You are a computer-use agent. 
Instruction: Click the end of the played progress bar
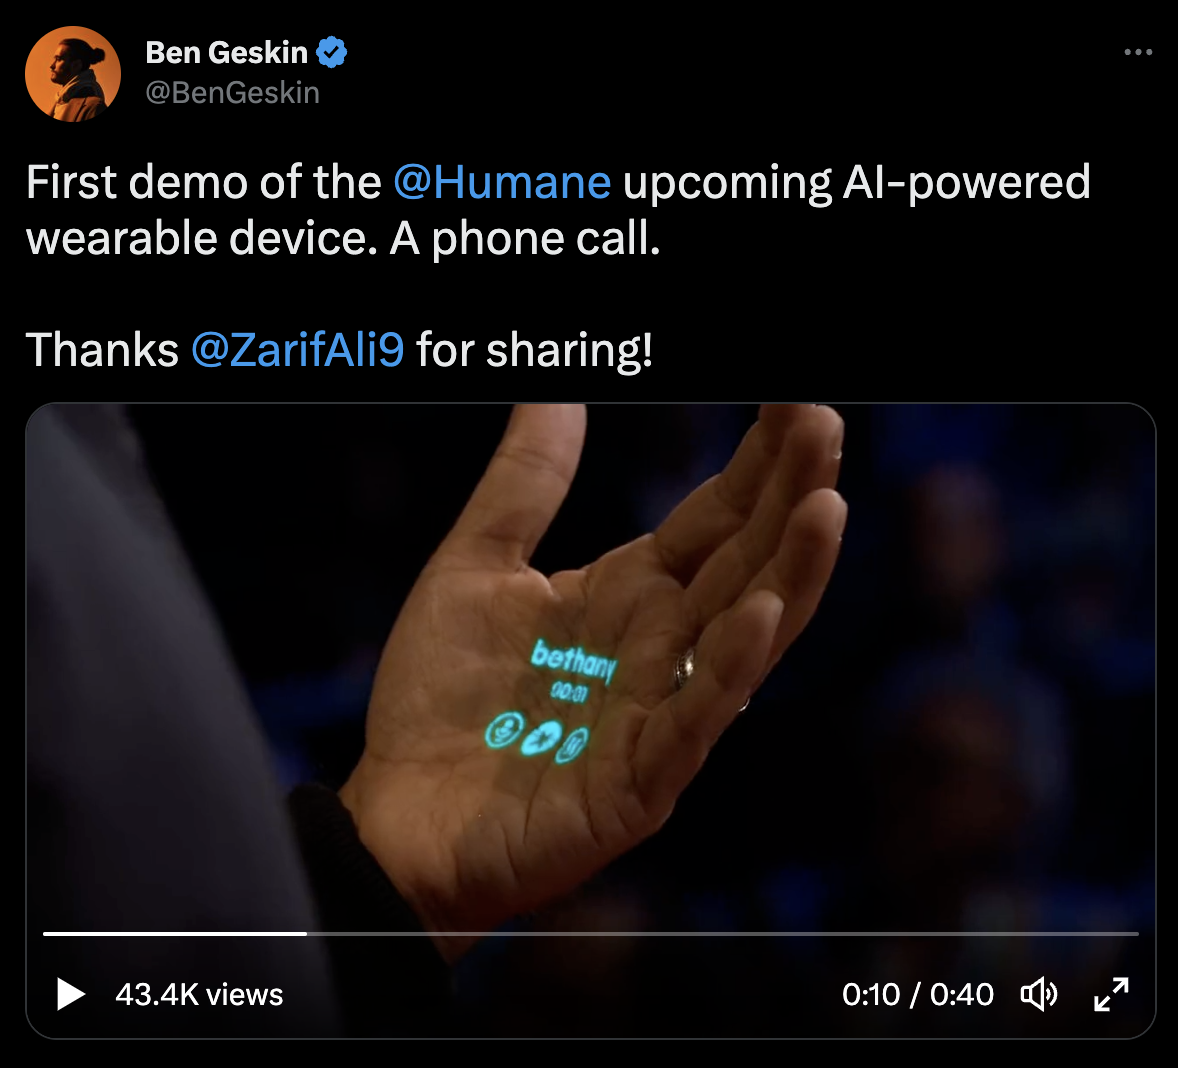[306, 934]
